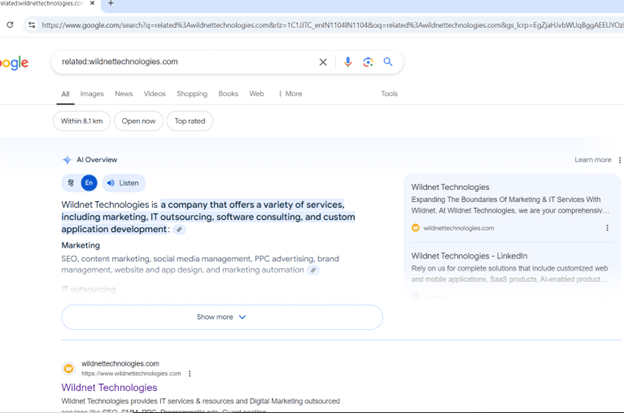The width and height of the screenshot is (624, 413).
Task: Expand the More search categories menu
Action: tap(291, 94)
